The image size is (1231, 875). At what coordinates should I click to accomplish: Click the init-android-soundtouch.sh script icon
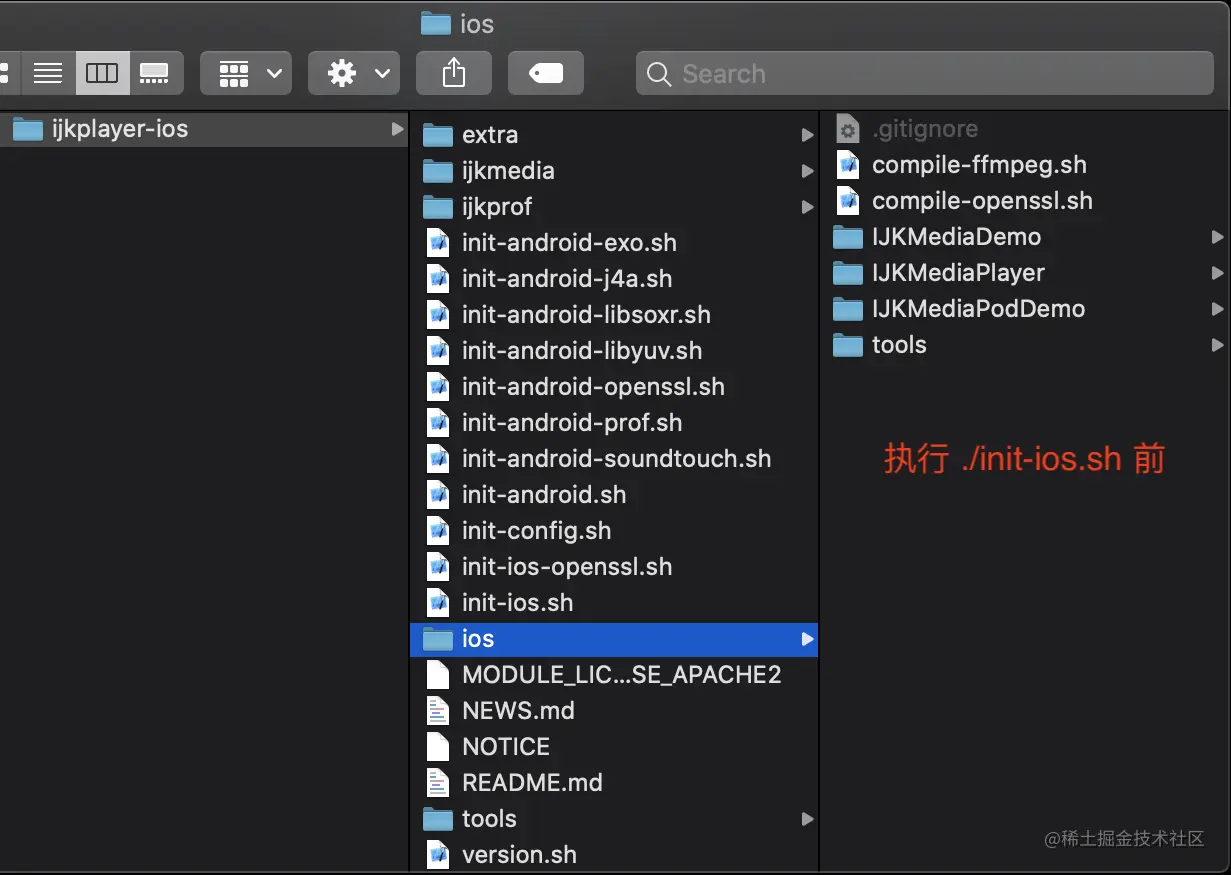(438, 459)
